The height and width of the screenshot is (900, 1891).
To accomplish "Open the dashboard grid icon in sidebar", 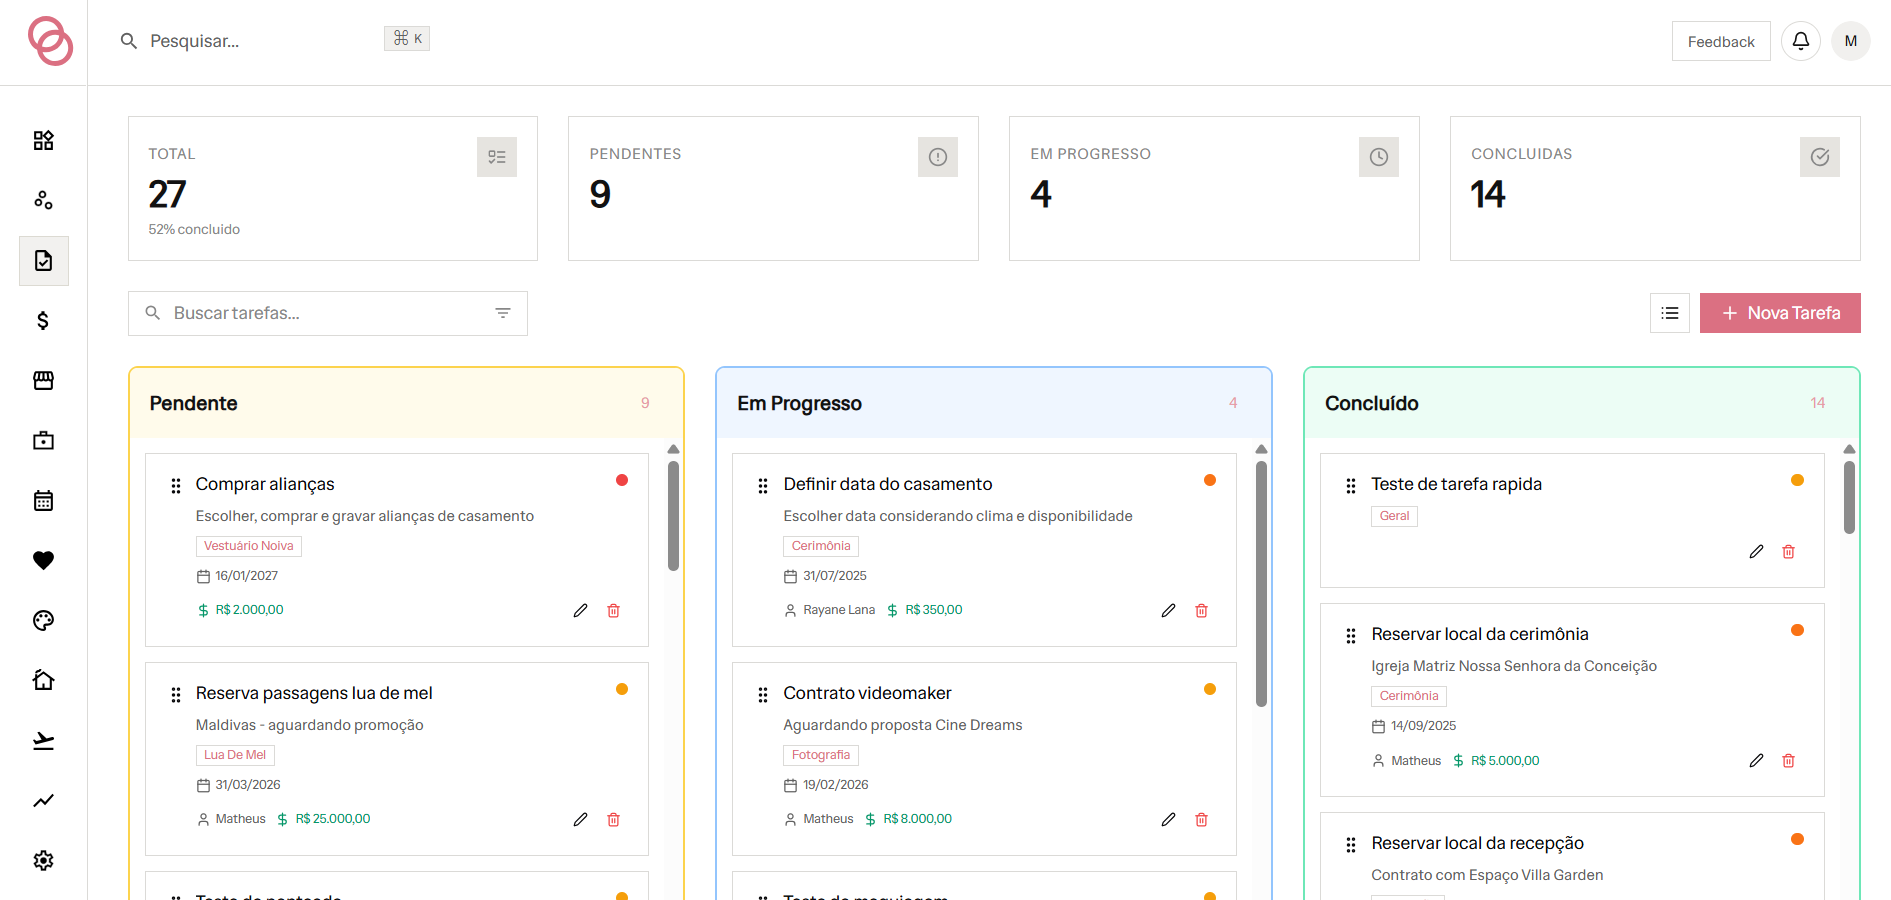I will [43, 141].
